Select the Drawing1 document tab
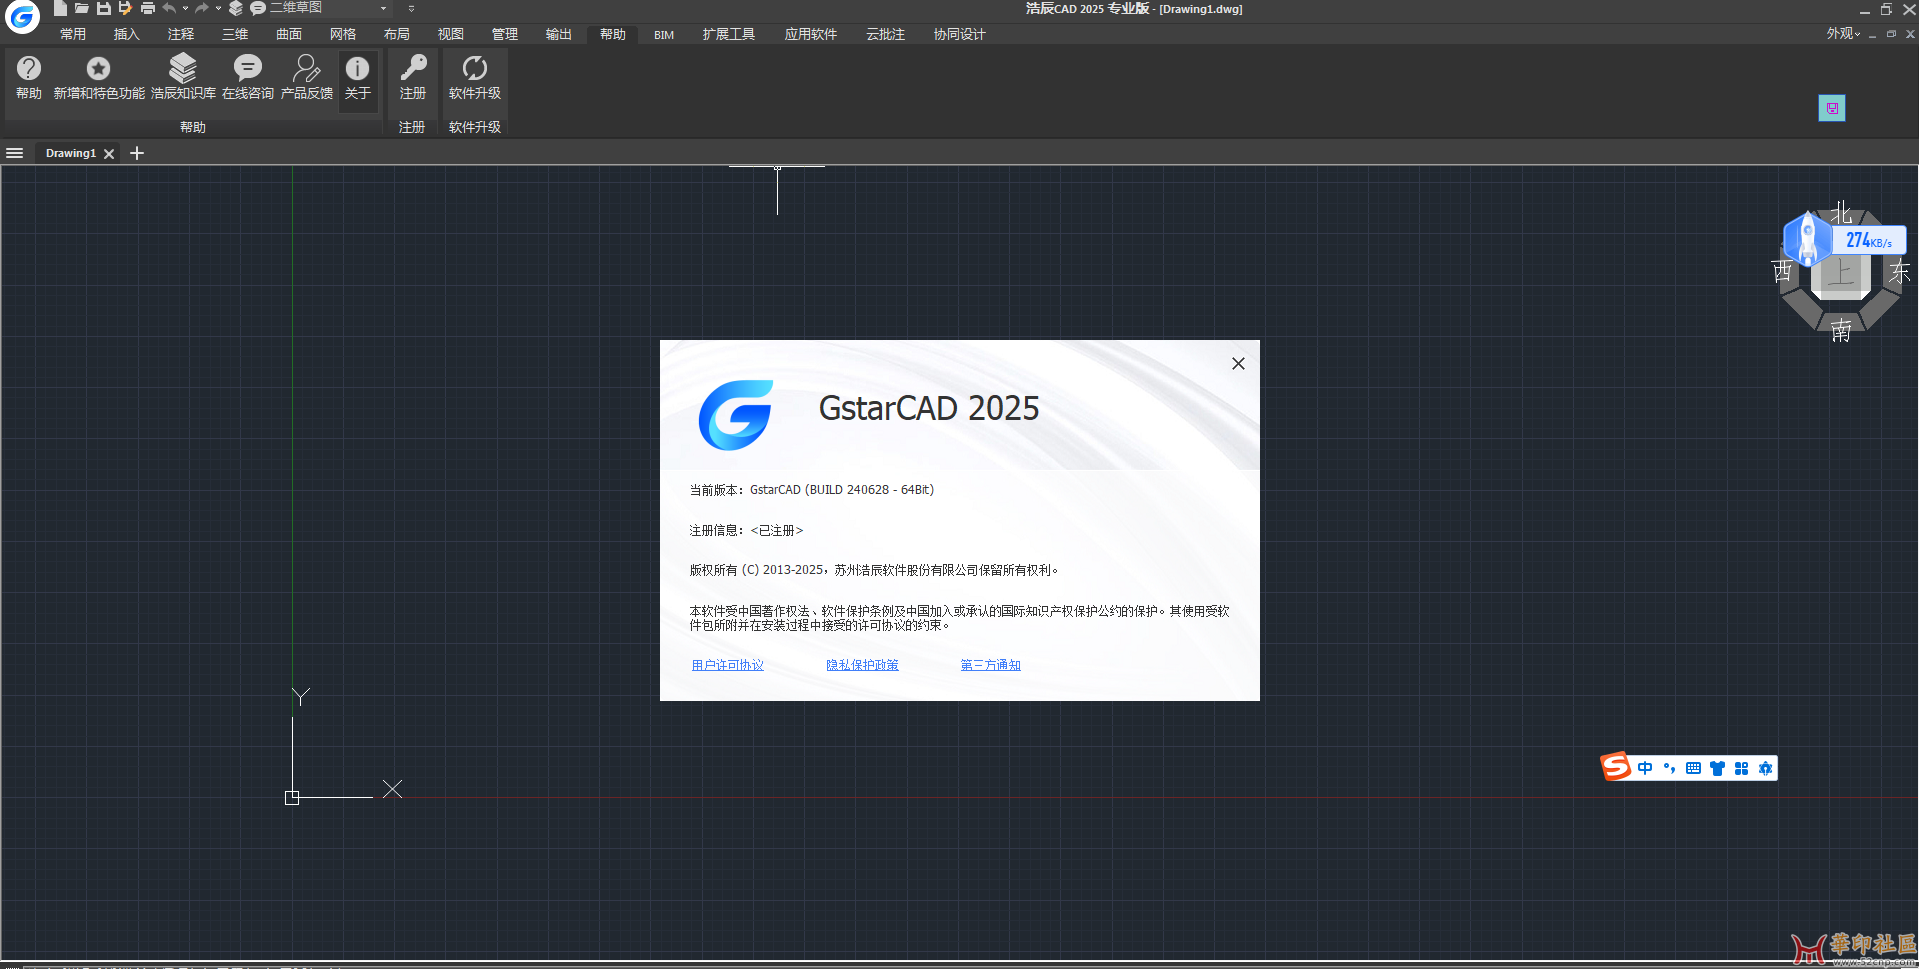The width and height of the screenshot is (1919, 969). (71, 153)
